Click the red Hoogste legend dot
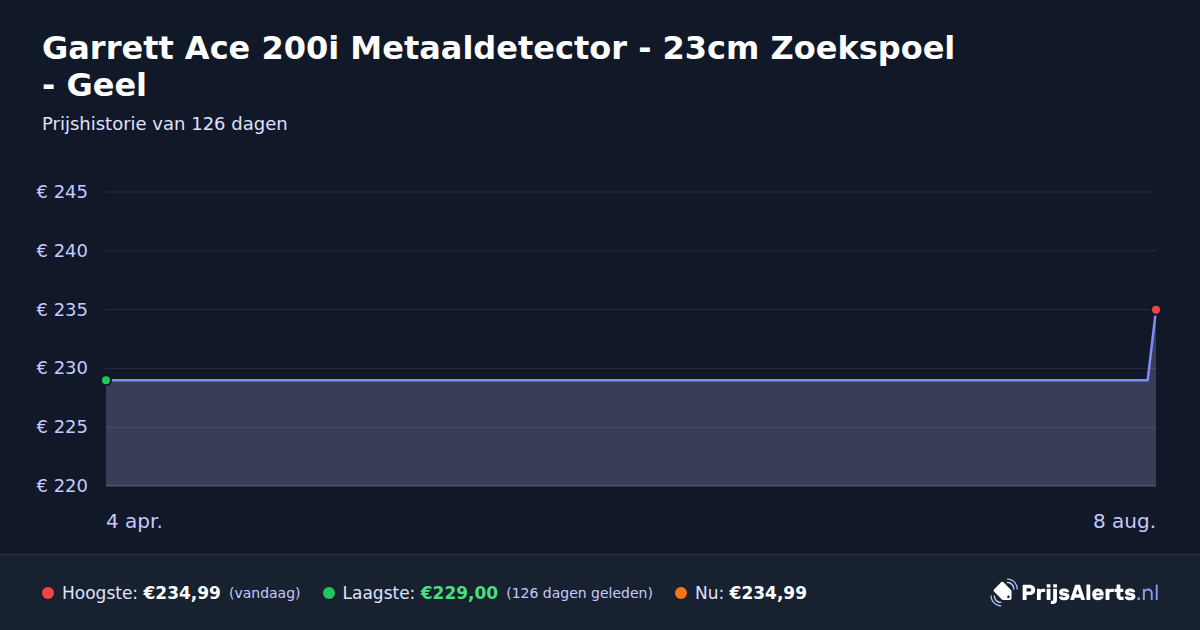The height and width of the screenshot is (630, 1200). point(48,593)
